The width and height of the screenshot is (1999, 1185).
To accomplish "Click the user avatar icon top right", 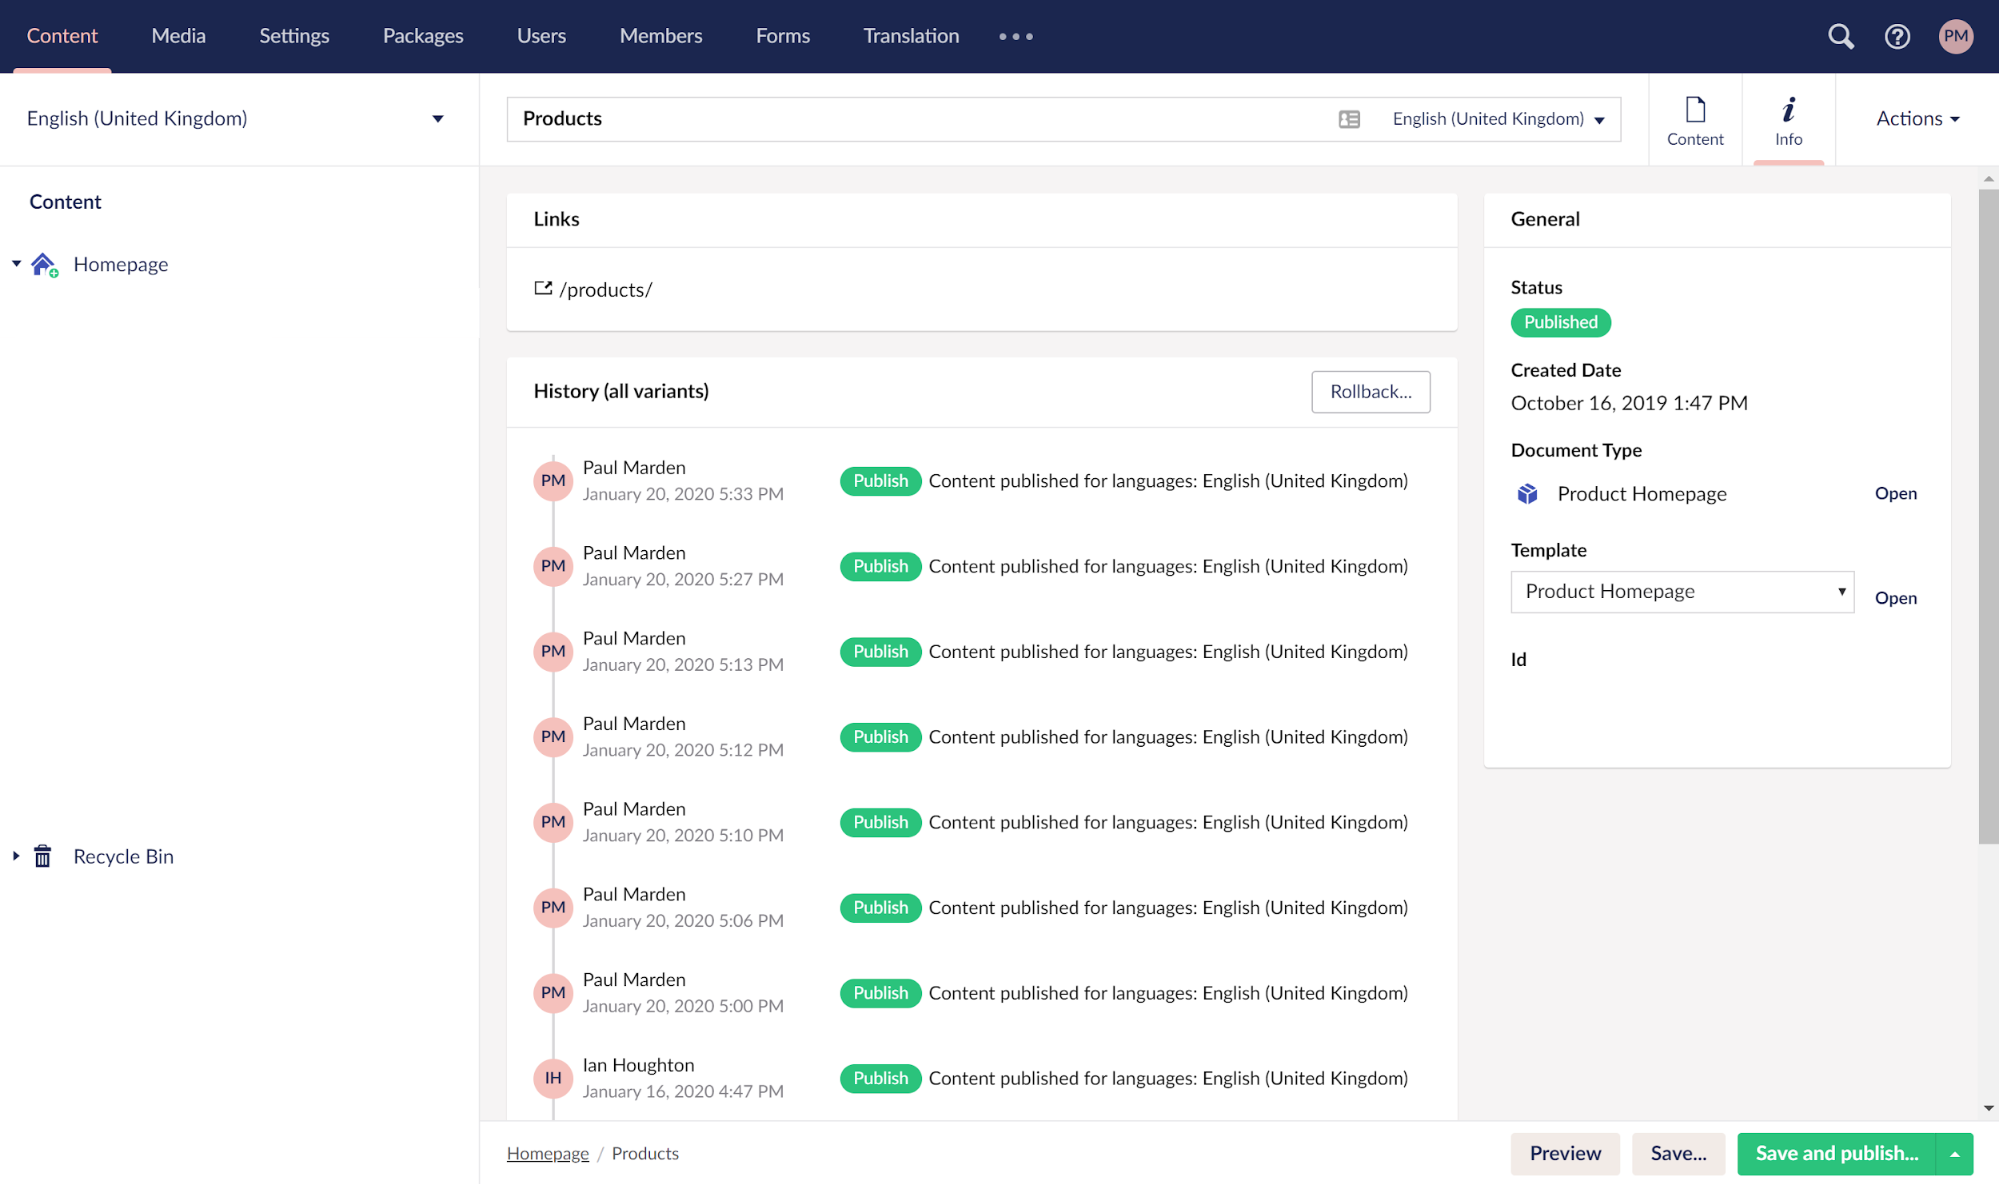I will pos(1957,35).
